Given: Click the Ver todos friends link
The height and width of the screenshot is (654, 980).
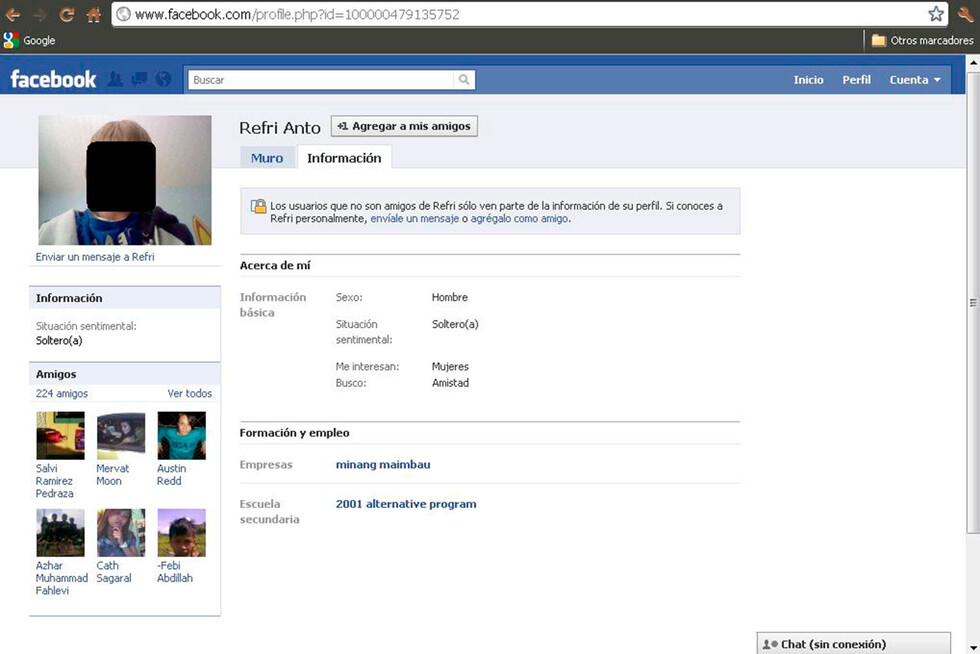Looking at the screenshot, I should (x=189, y=394).
